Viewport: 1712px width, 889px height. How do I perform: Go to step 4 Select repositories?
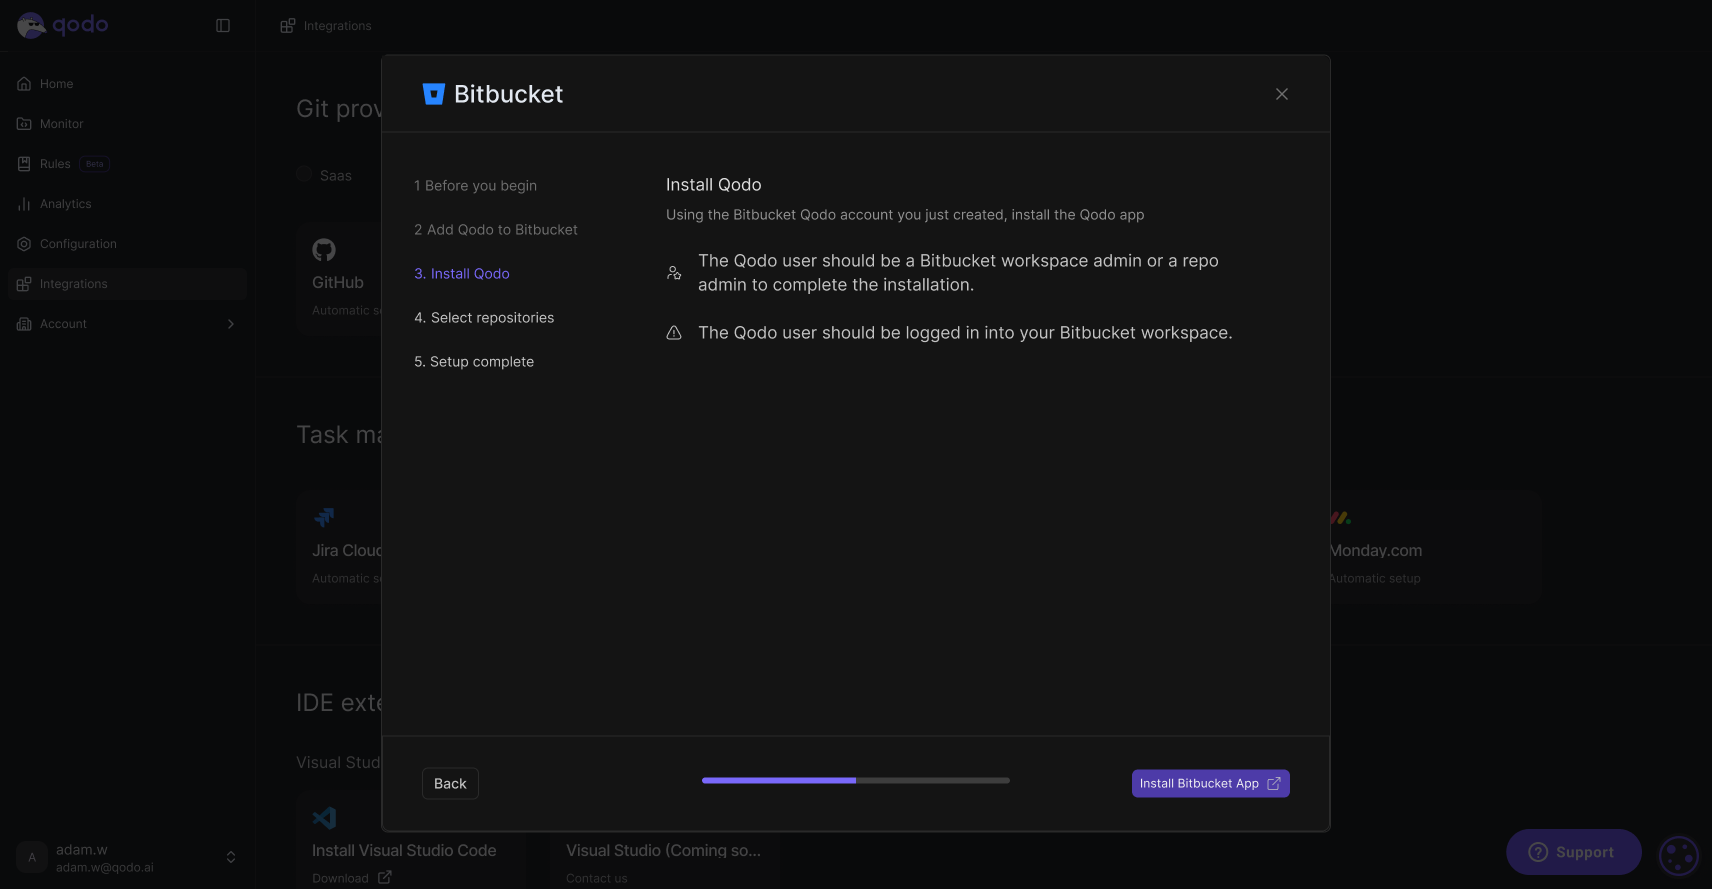pyautogui.click(x=484, y=318)
